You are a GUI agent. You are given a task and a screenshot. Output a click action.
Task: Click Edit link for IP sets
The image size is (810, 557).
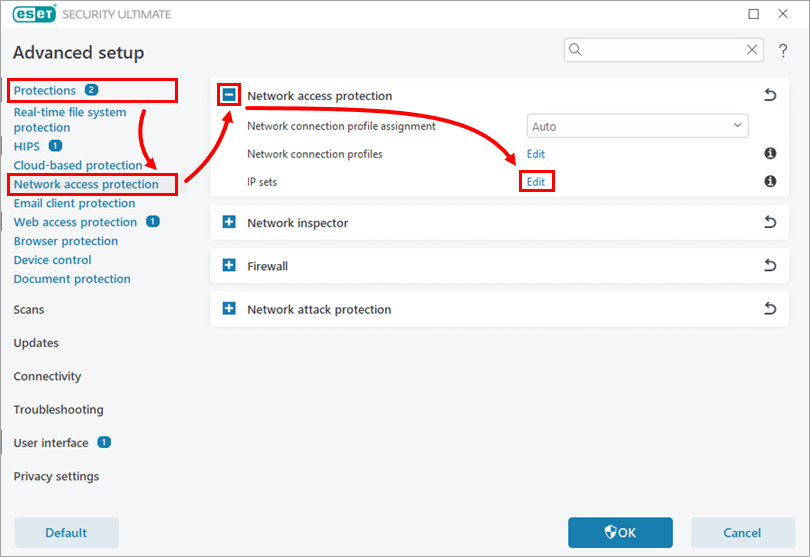pos(536,181)
